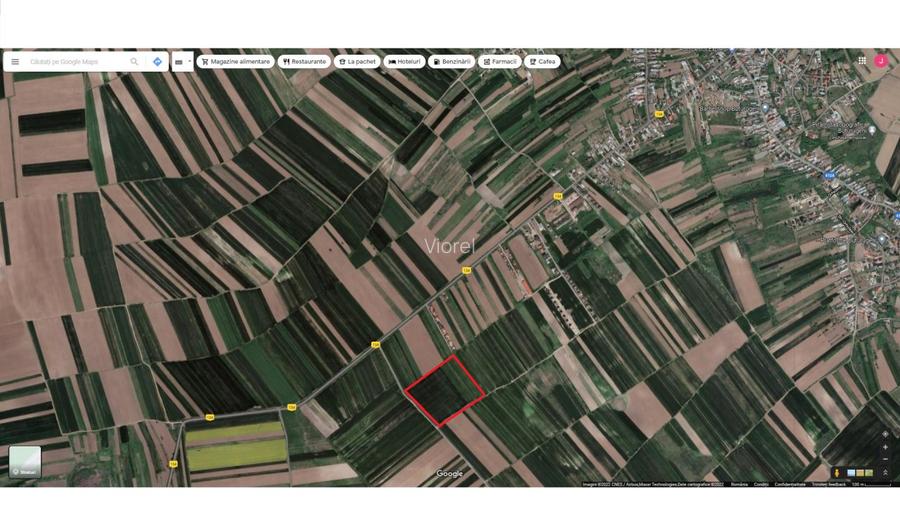
Task: Open the Google account avatar
Action: (881, 61)
